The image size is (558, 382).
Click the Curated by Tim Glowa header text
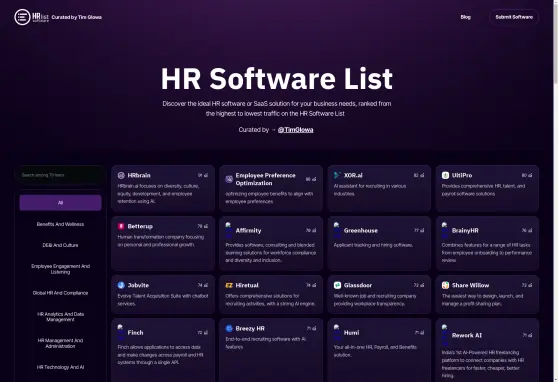pos(77,17)
